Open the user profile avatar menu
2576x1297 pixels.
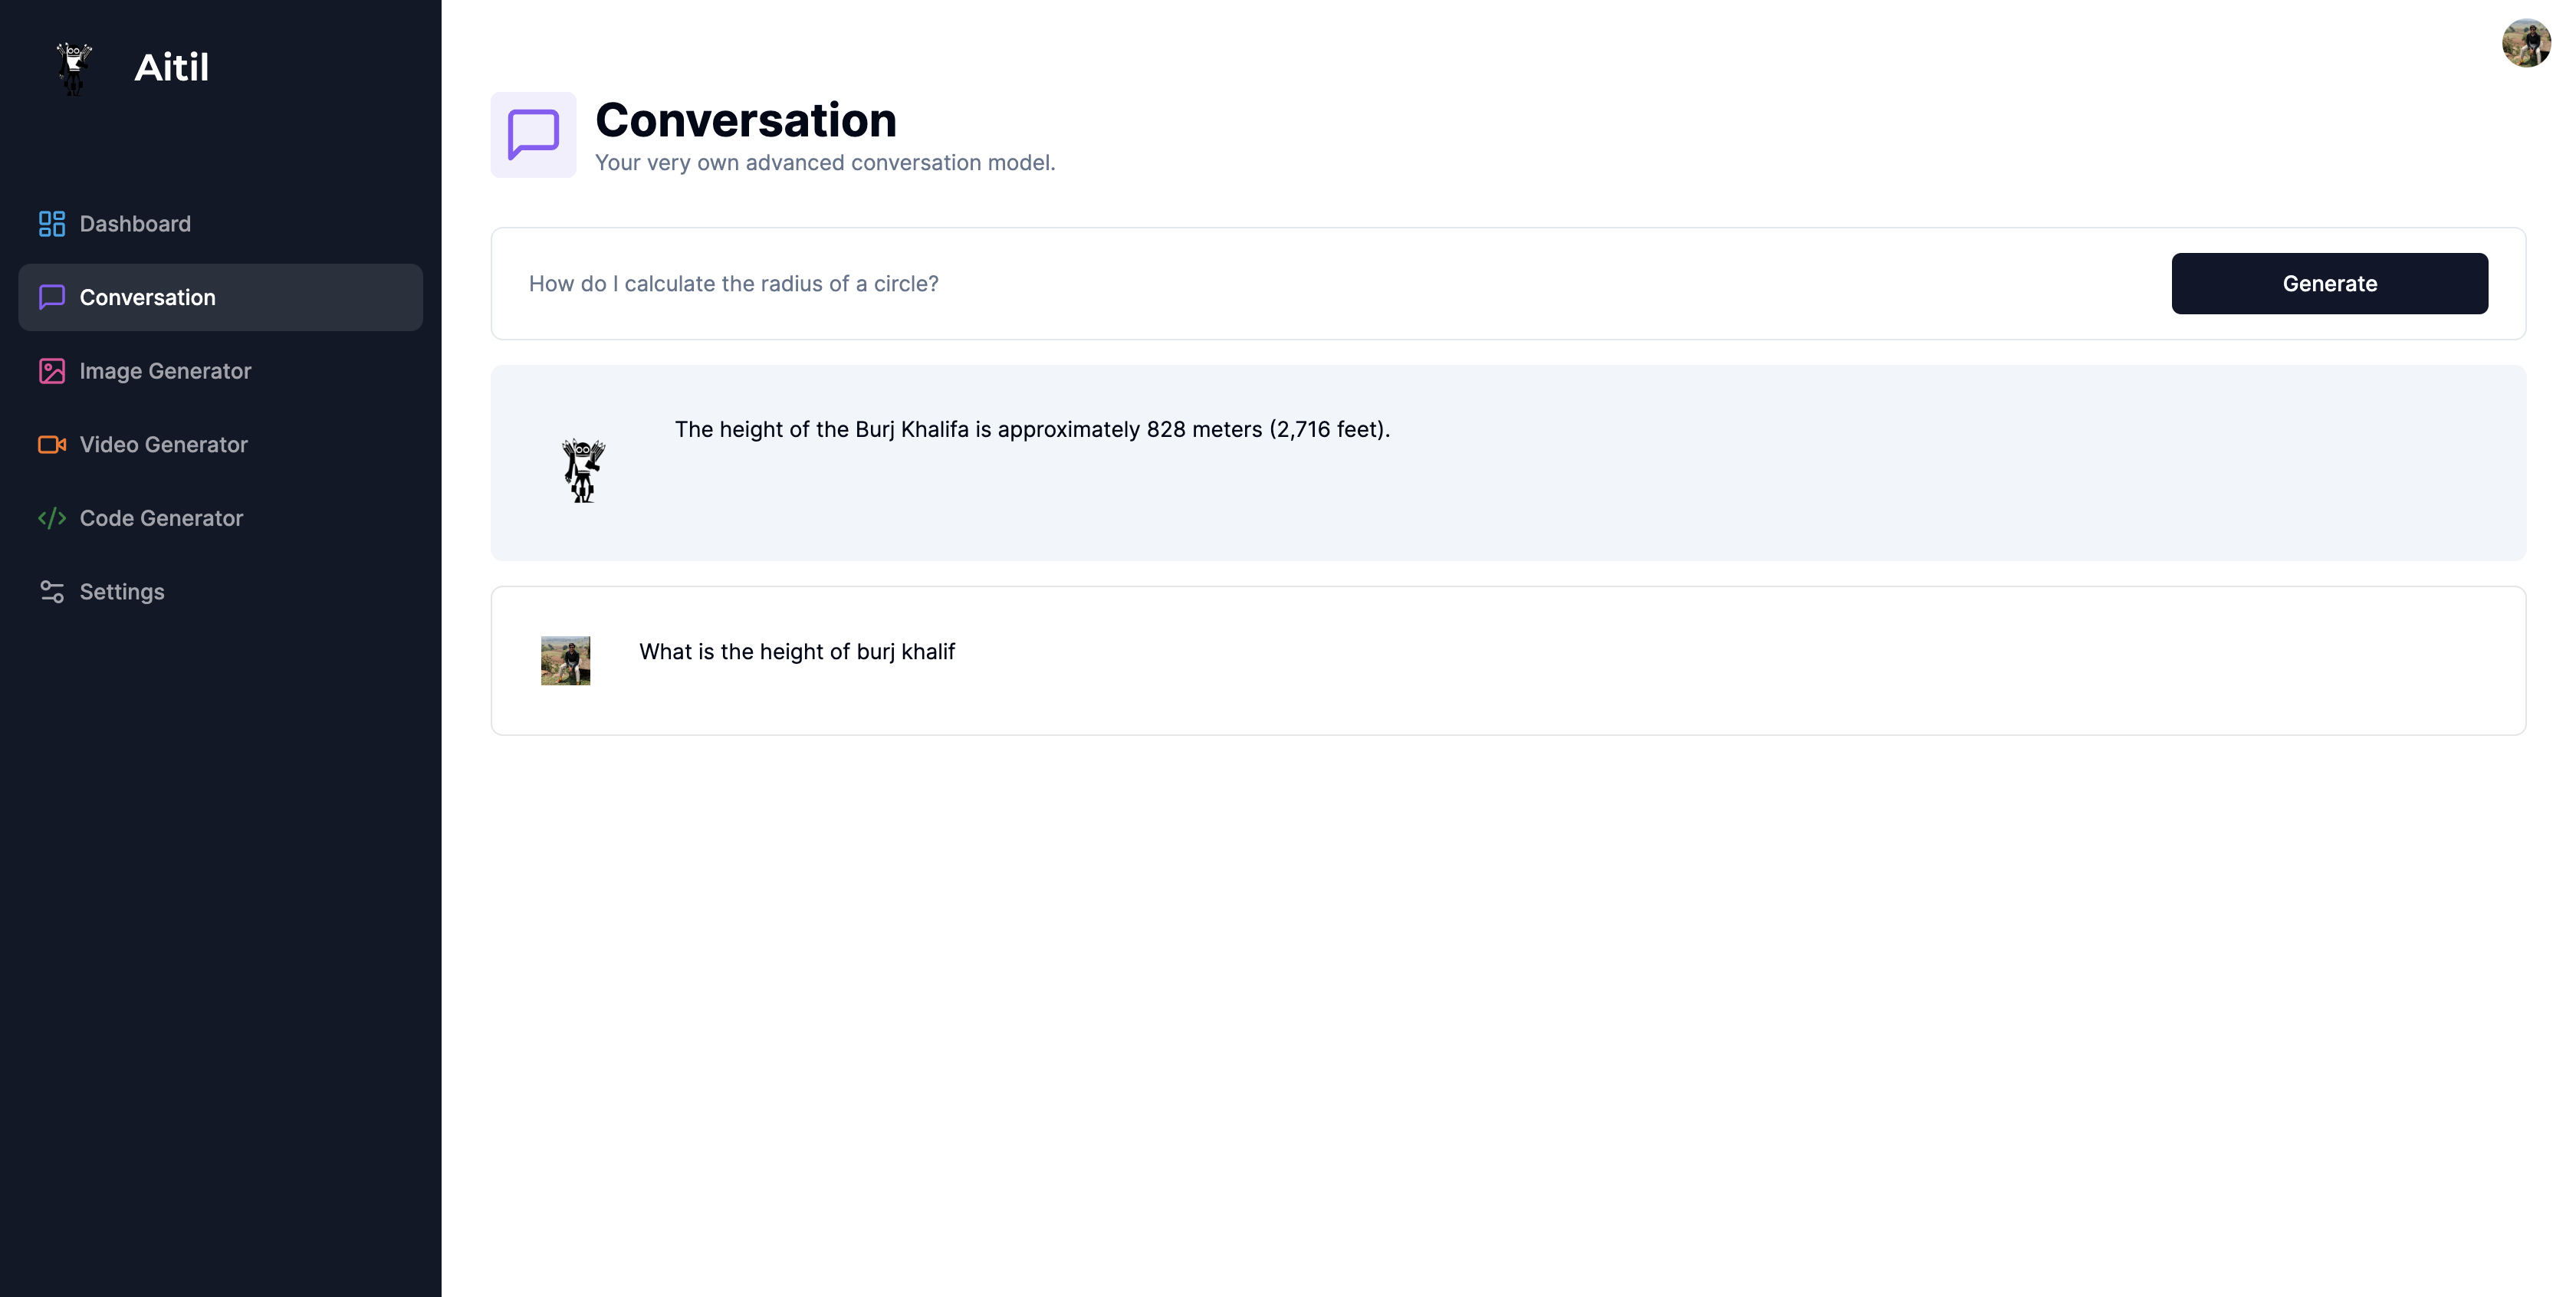[2526, 43]
